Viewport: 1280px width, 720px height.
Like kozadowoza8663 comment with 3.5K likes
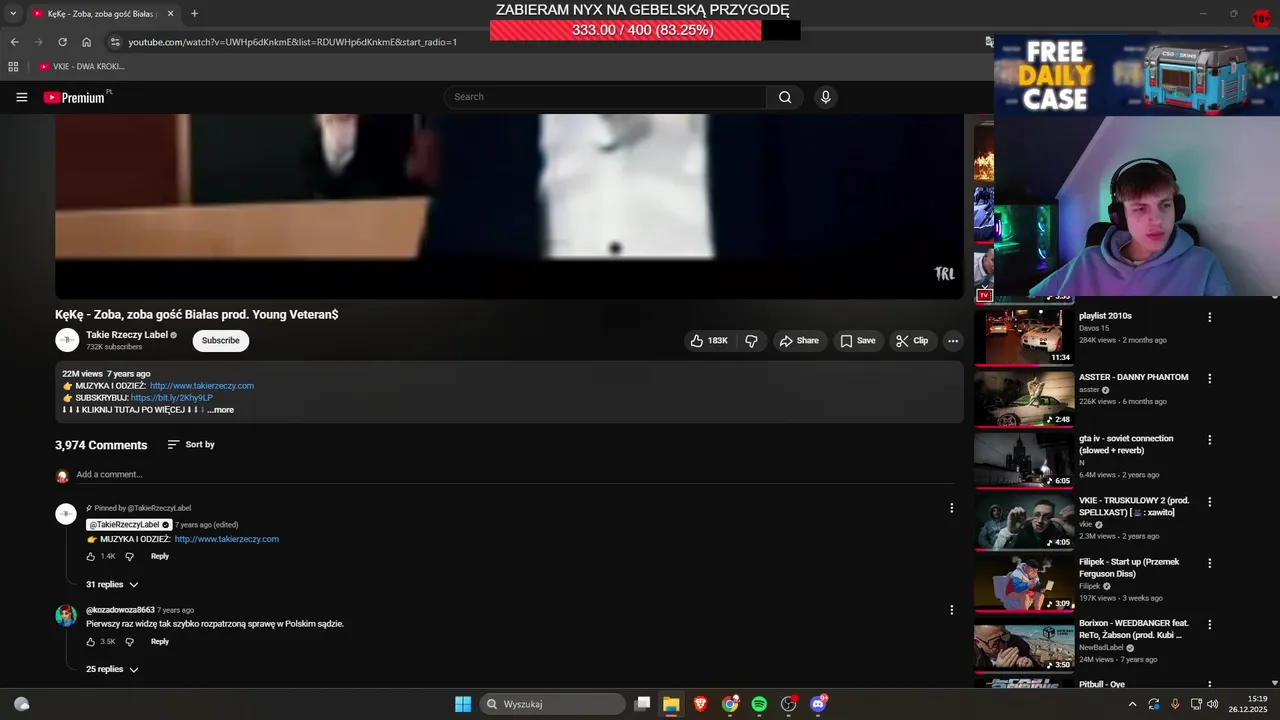click(91, 642)
